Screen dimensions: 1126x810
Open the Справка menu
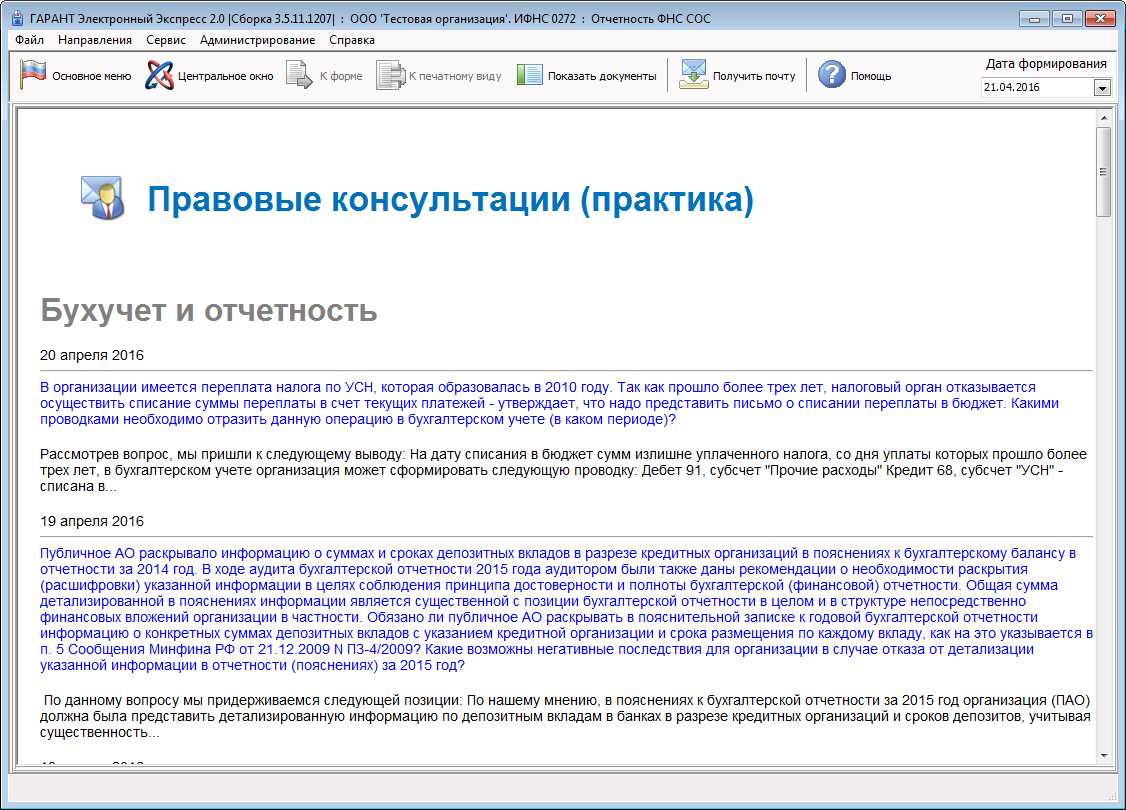[x=352, y=40]
